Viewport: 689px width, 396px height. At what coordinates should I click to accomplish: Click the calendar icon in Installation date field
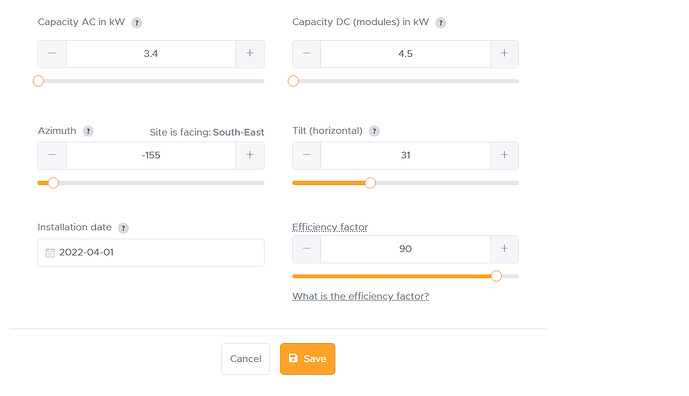click(x=50, y=253)
